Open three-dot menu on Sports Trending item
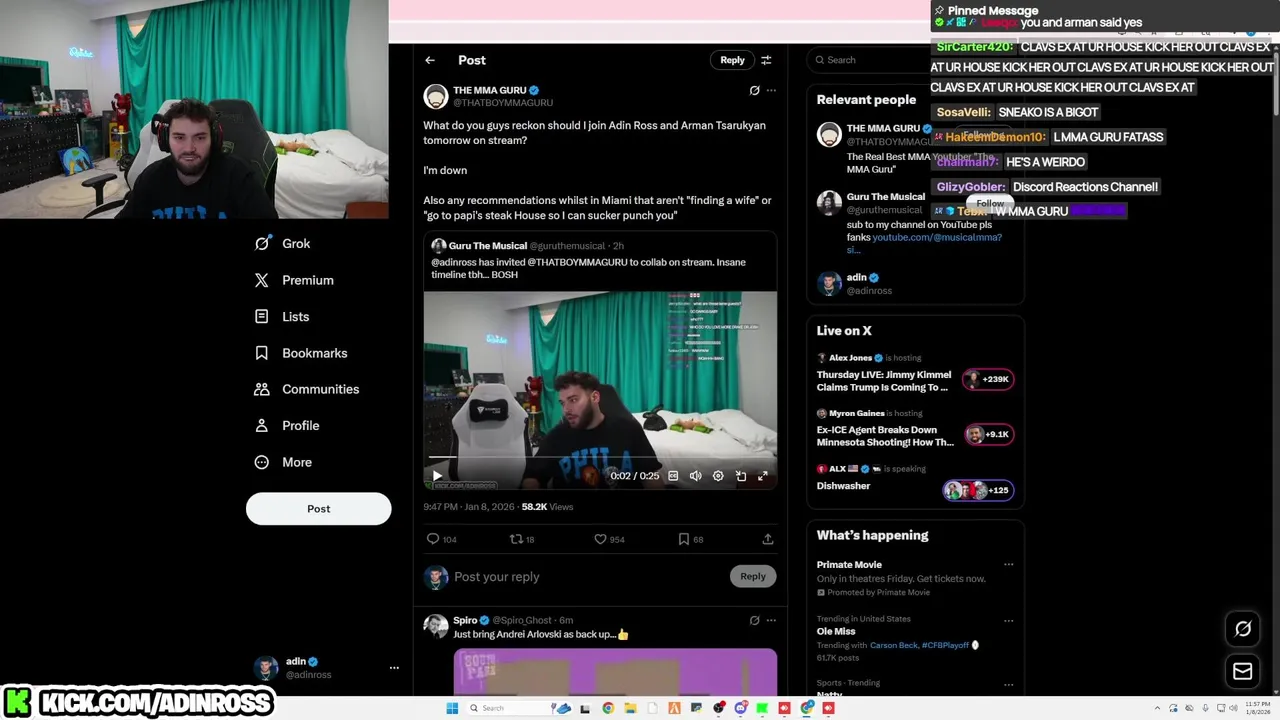Screen dimensions: 1280x720 (x=1008, y=684)
